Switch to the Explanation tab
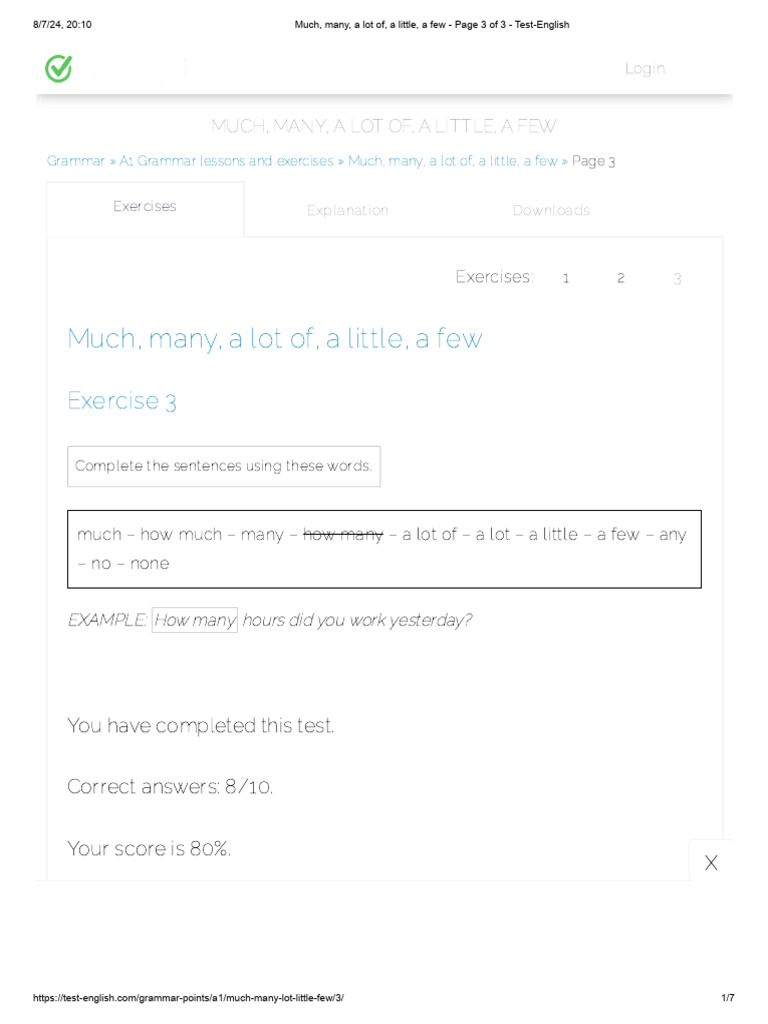Screen dimensions: 768x1024 pyautogui.click(x=347, y=210)
